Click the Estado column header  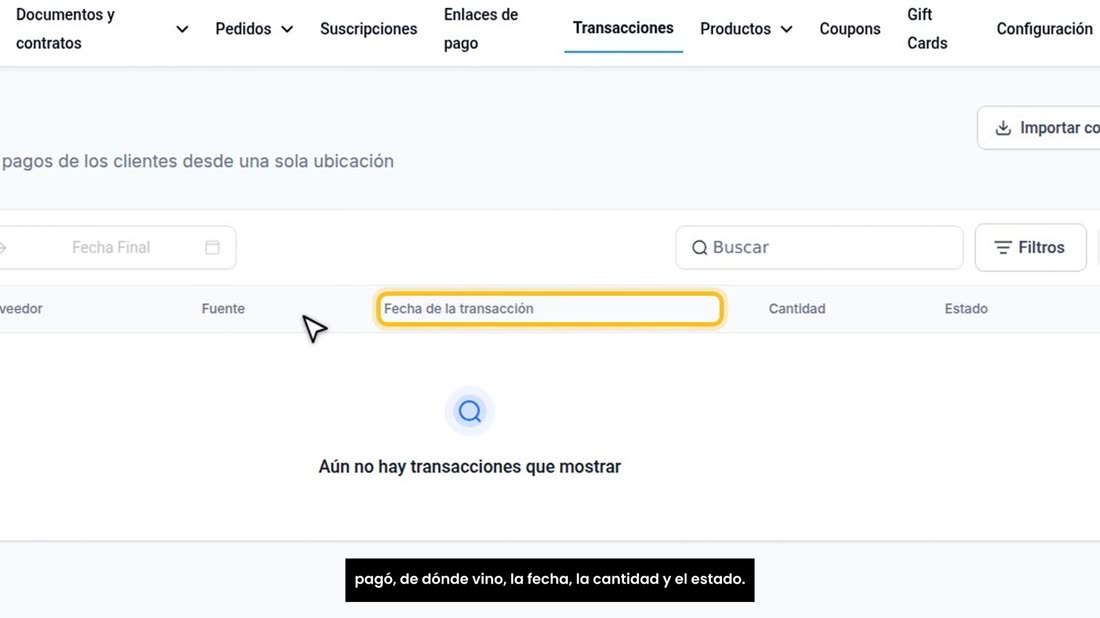coord(966,309)
